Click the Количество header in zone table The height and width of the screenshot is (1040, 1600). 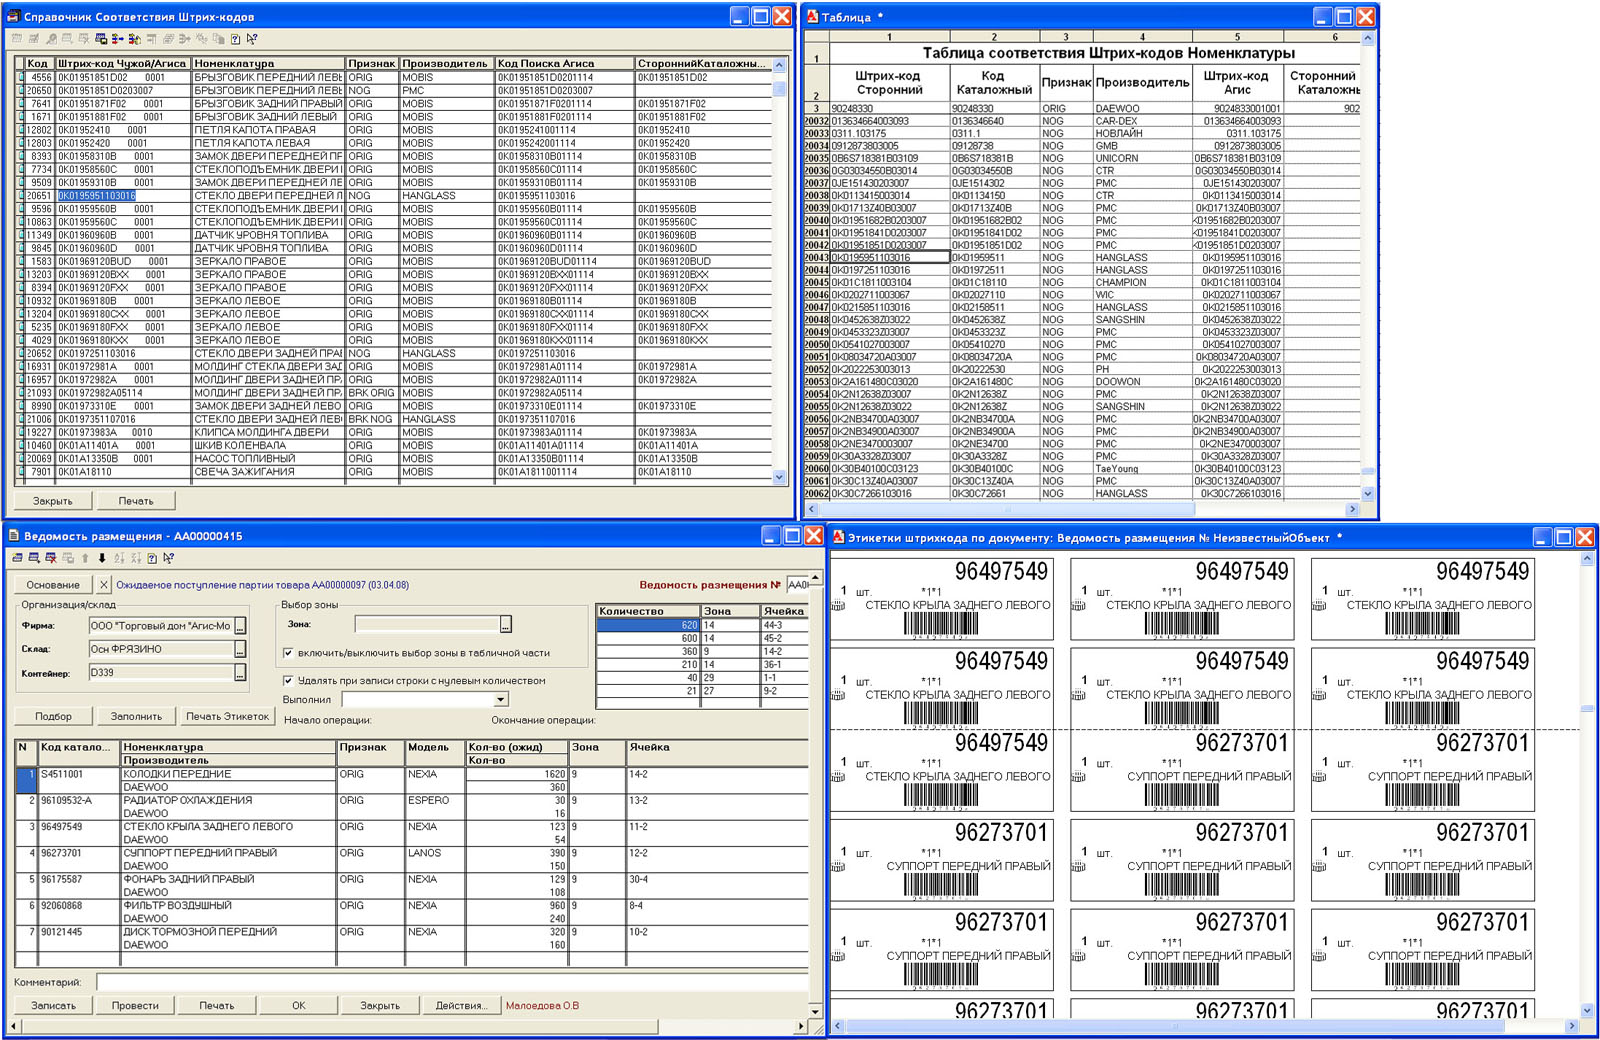[648, 611]
